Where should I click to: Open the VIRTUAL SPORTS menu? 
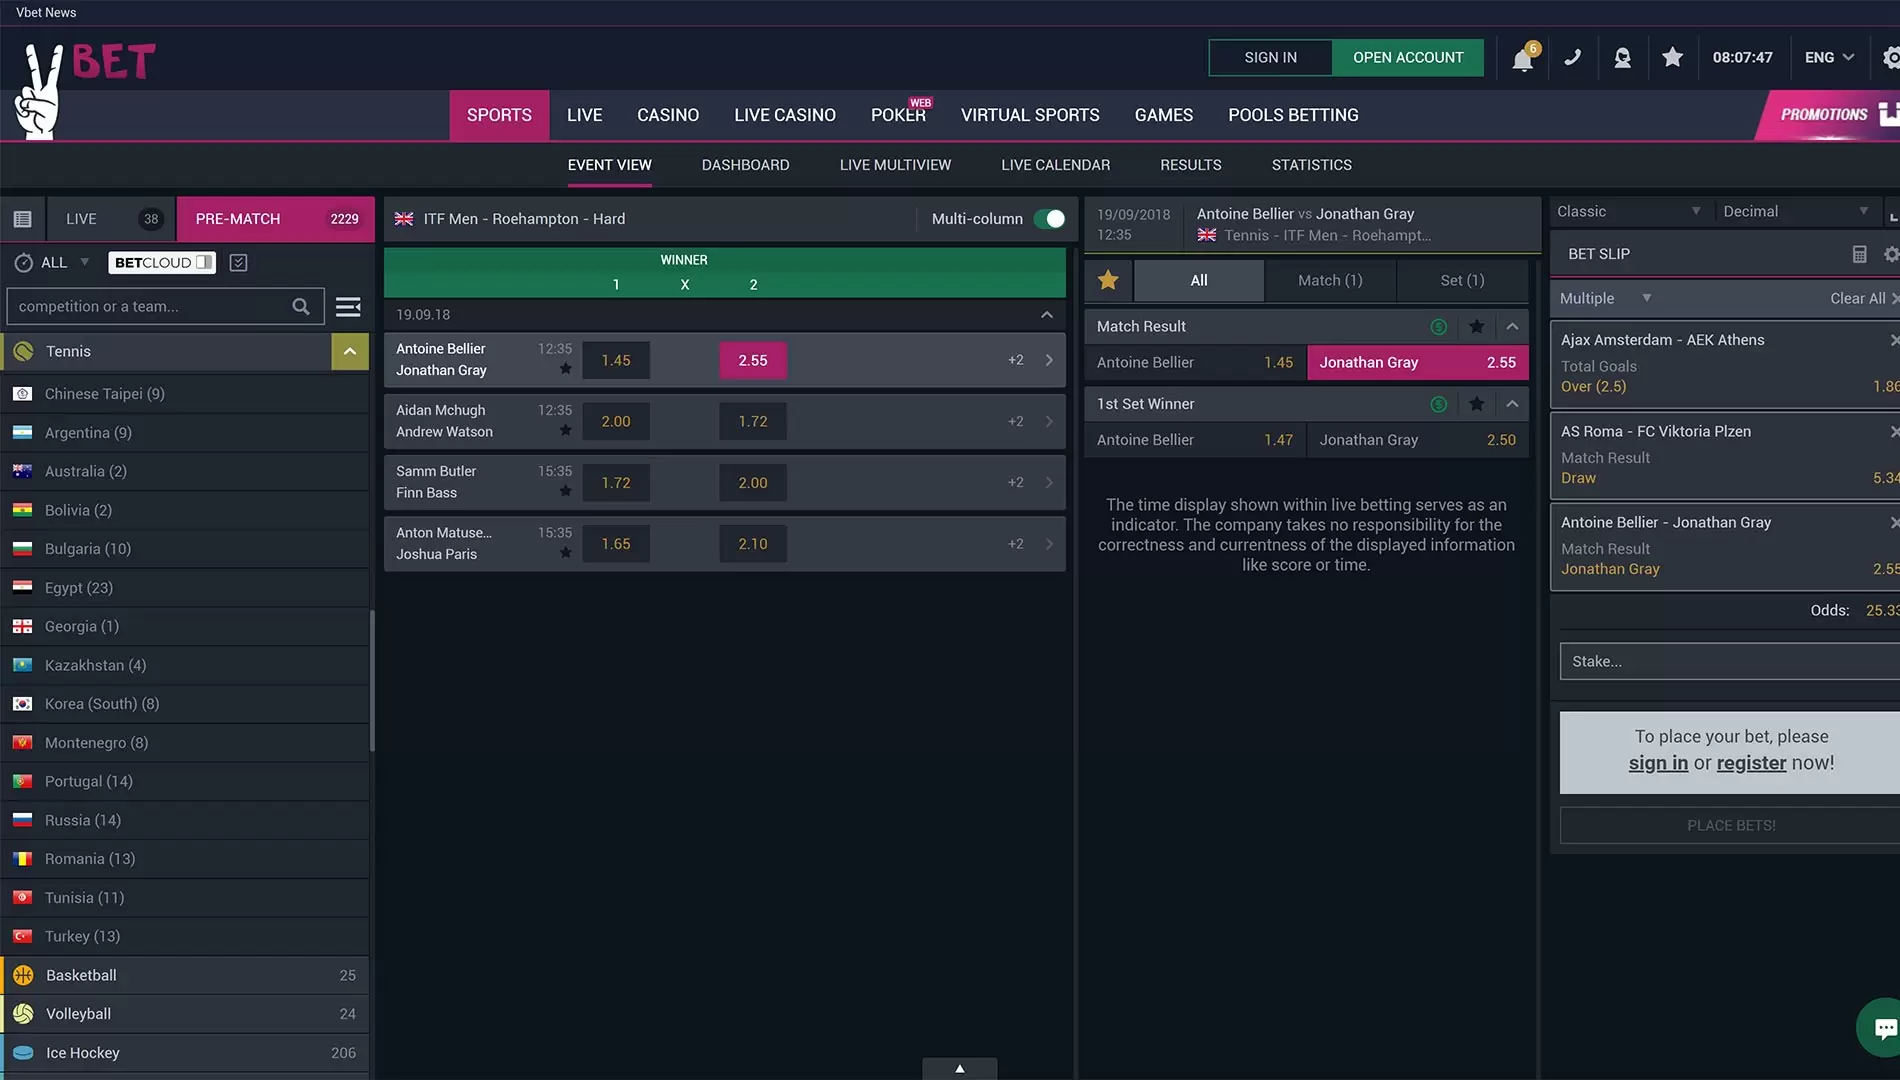[x=1030, y=115]
